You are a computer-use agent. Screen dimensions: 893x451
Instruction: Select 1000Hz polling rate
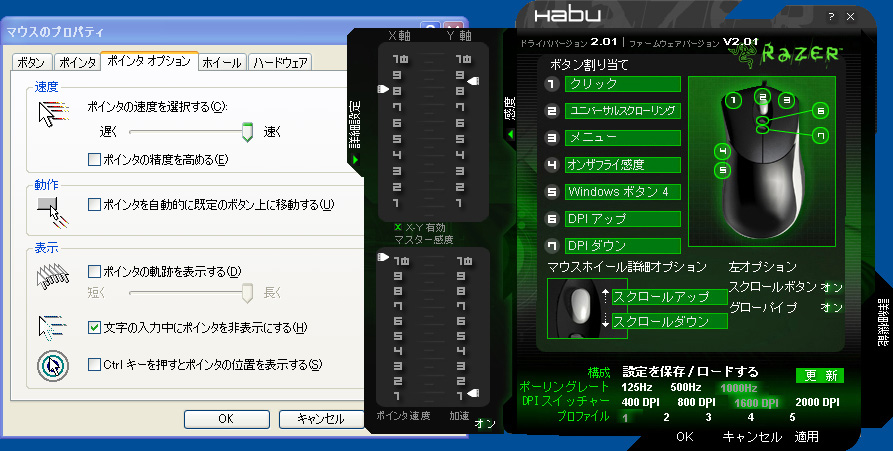(739, 388)
